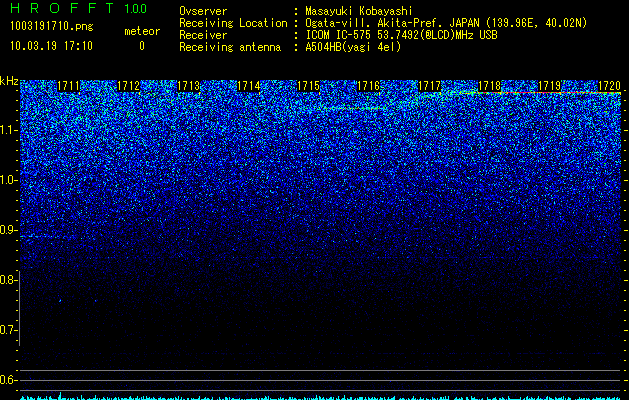Click the 1719 time marker
Image resolution: width=629 pixels, height=400 pixels.
[549, 86]
